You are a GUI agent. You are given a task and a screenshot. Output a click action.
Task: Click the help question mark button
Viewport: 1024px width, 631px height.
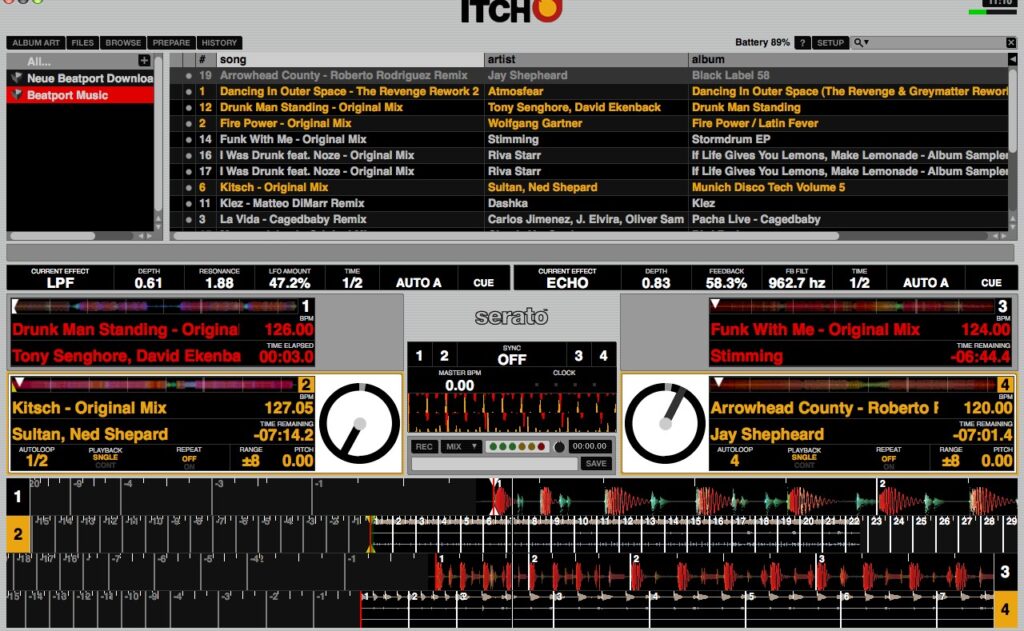(802, 43)
